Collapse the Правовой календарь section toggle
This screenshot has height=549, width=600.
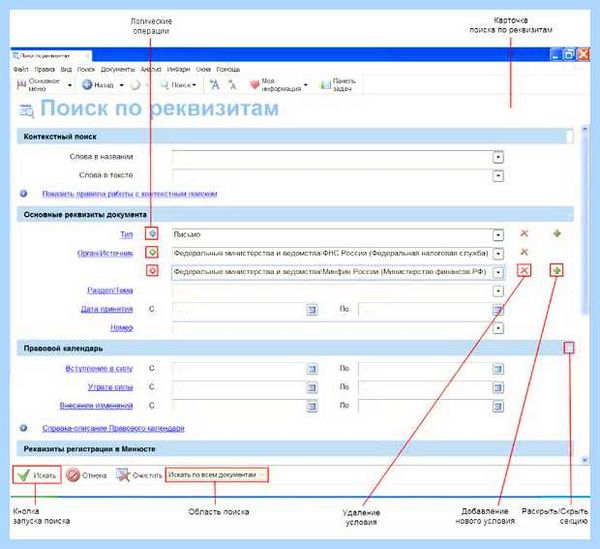coord(569,348)
